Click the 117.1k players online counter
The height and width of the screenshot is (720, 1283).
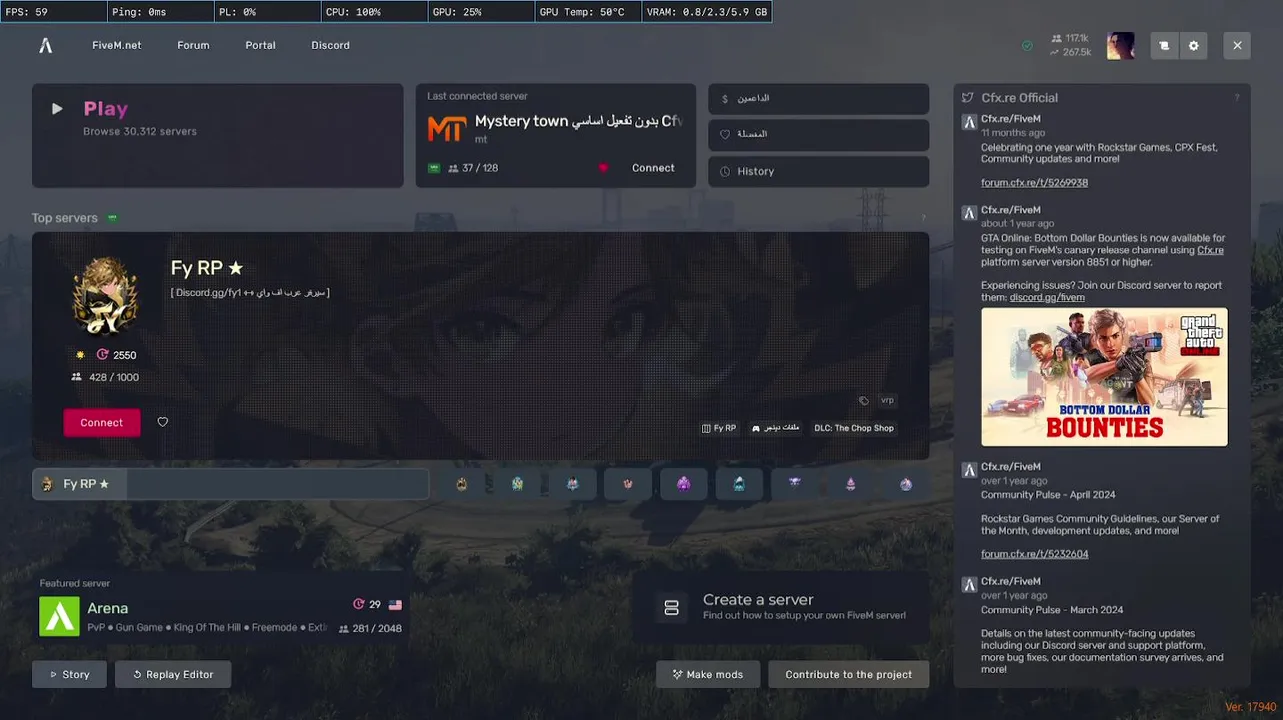click(x=1070, y=38)
